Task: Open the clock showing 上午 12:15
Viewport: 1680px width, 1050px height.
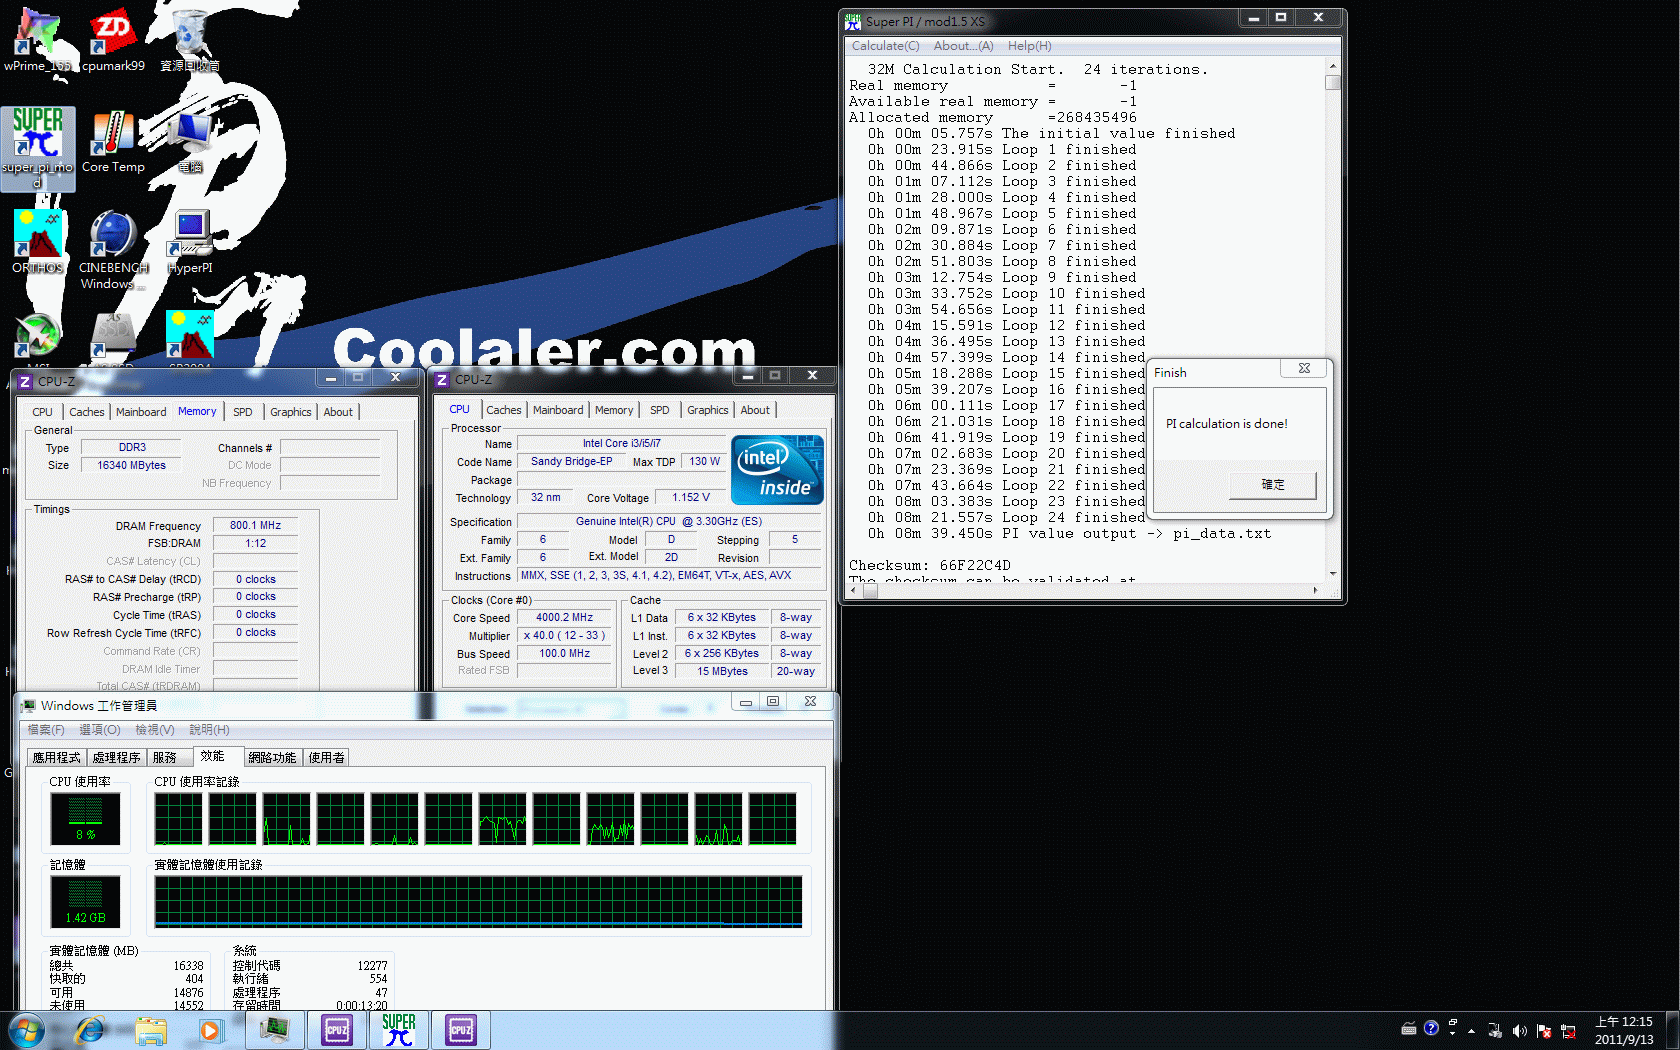Action: (x=1624, y=1030)
